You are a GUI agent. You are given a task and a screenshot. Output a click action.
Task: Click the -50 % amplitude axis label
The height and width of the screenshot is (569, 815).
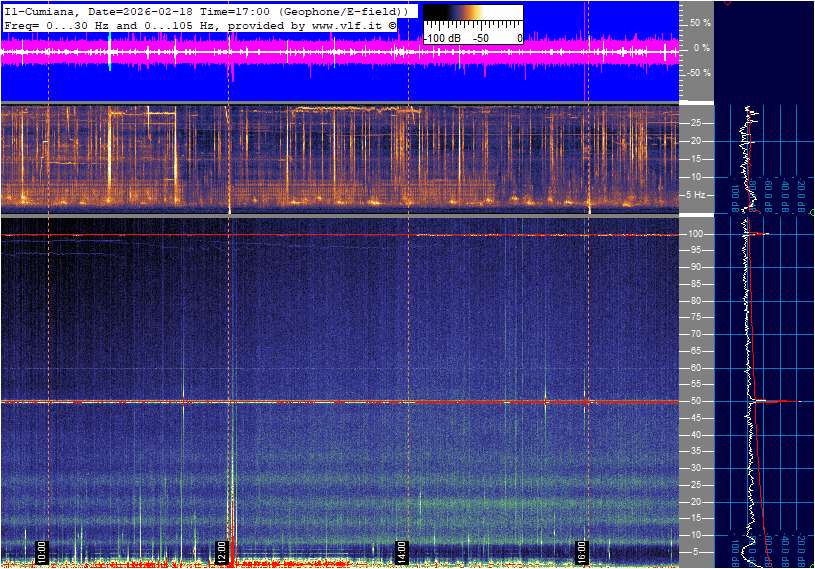coord(697,72)
